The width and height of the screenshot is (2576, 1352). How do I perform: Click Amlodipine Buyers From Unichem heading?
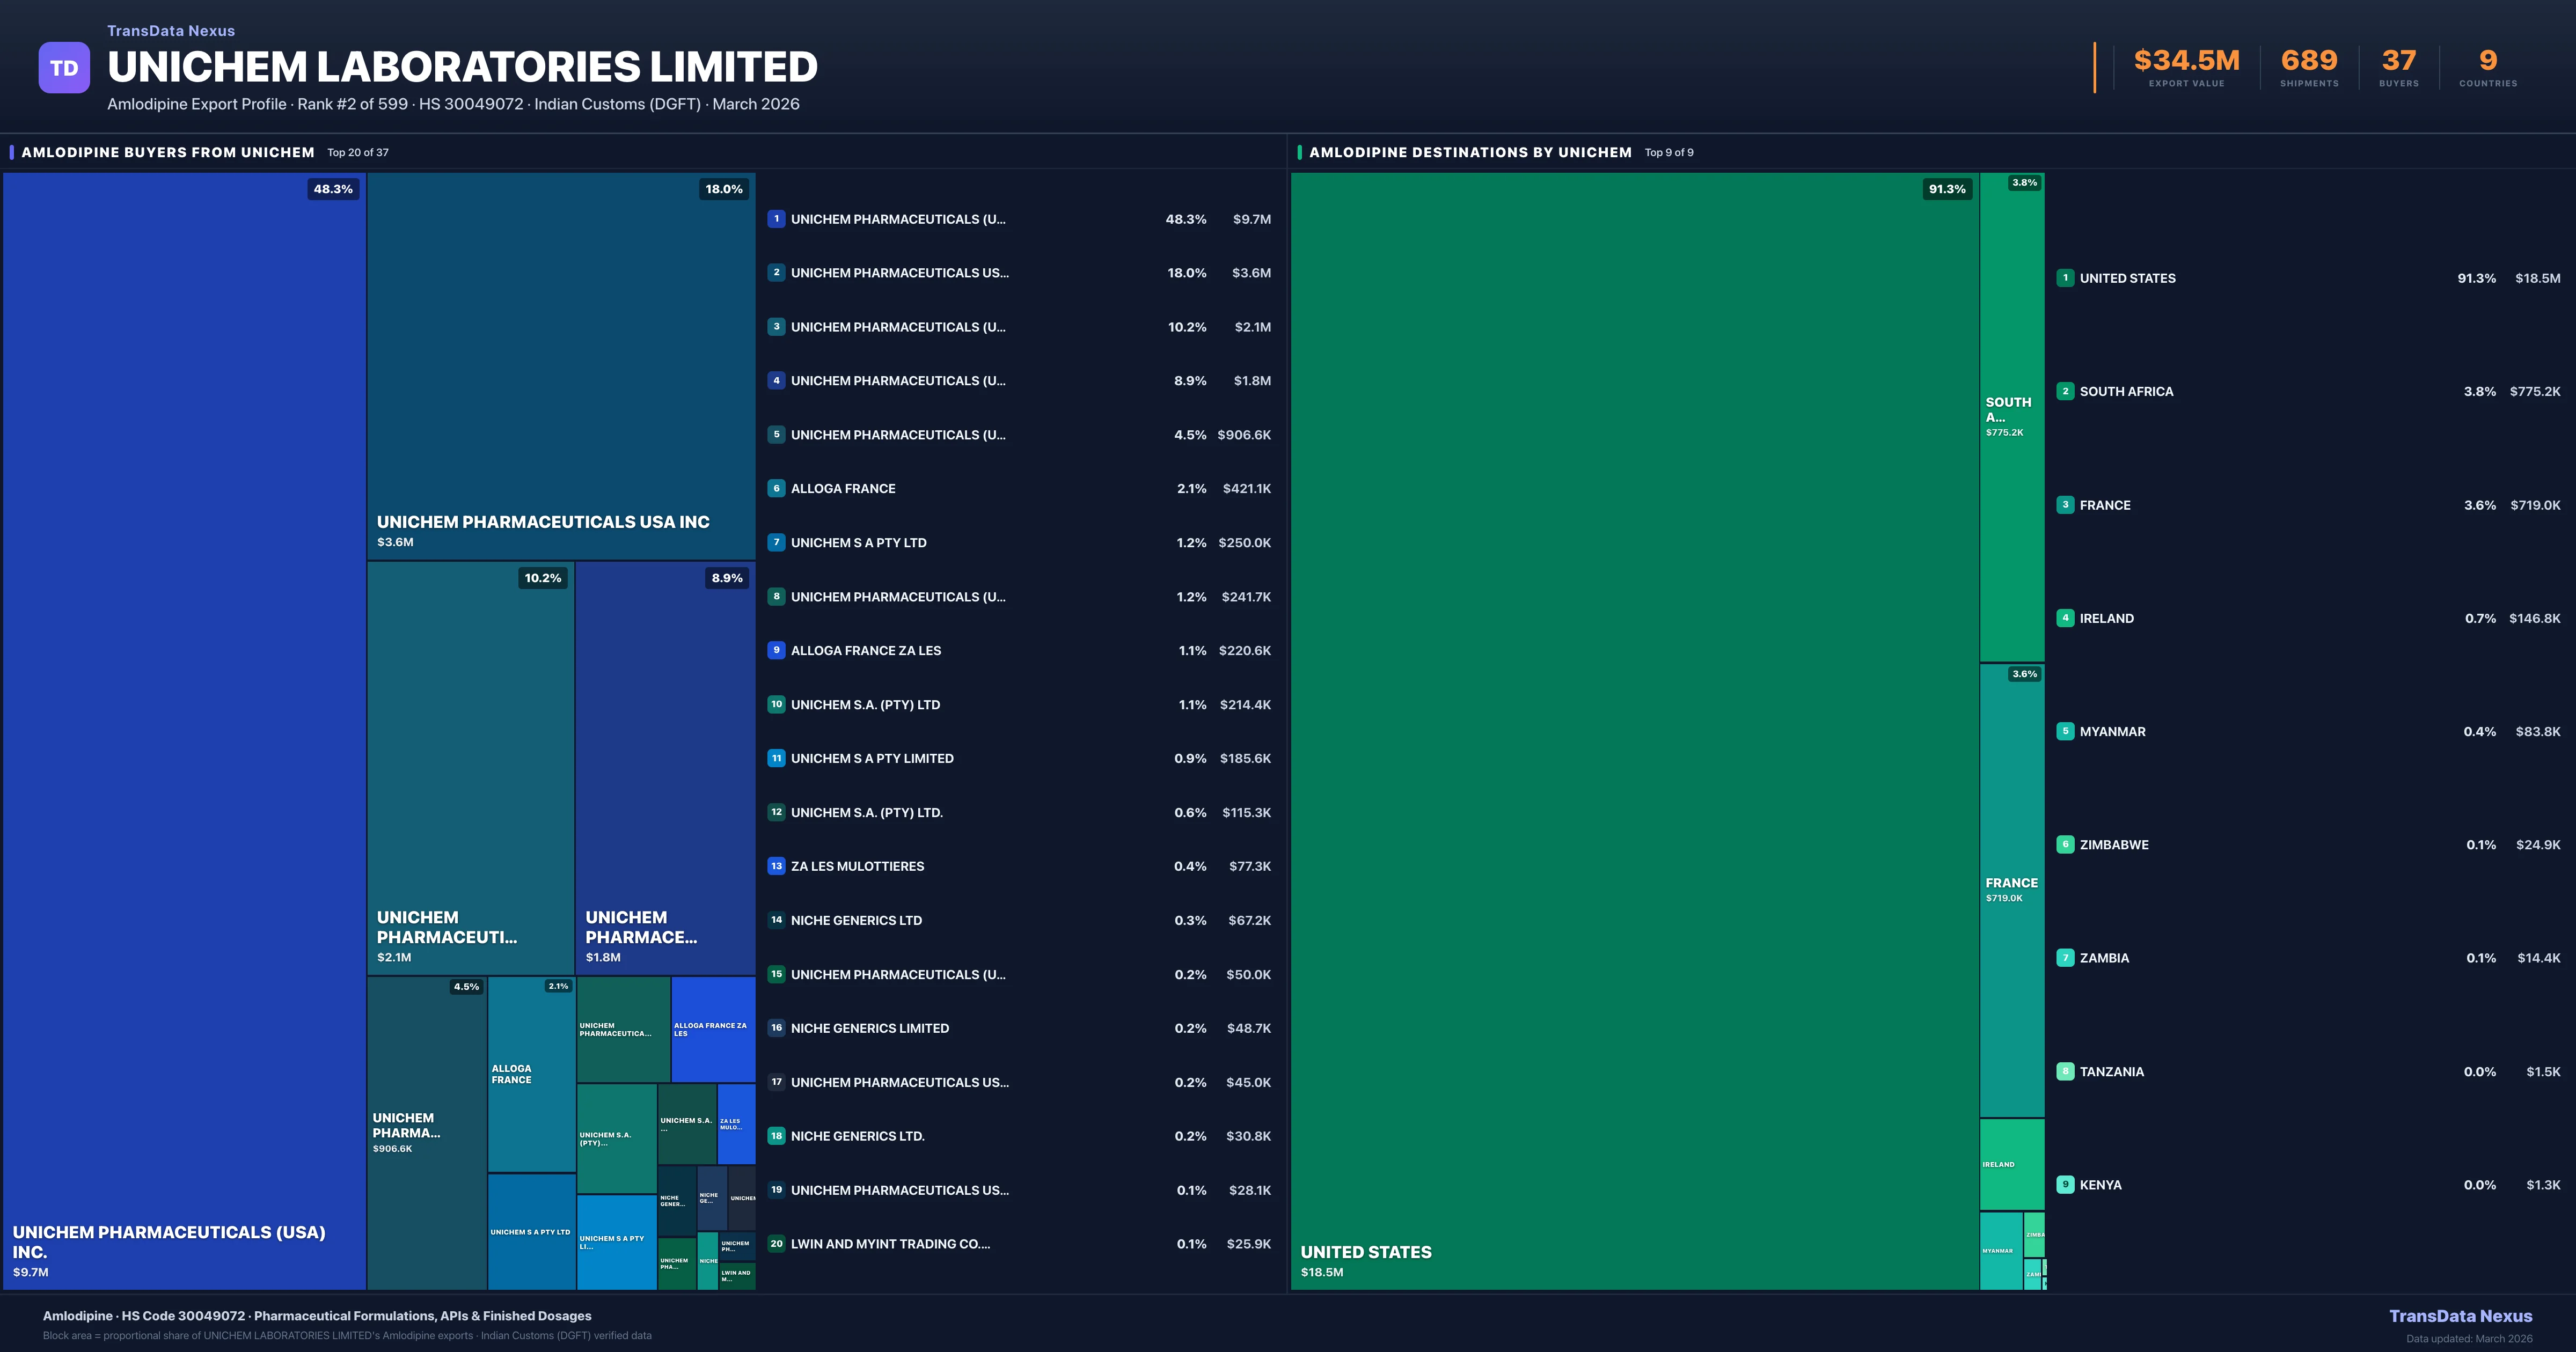coord(168,152)
